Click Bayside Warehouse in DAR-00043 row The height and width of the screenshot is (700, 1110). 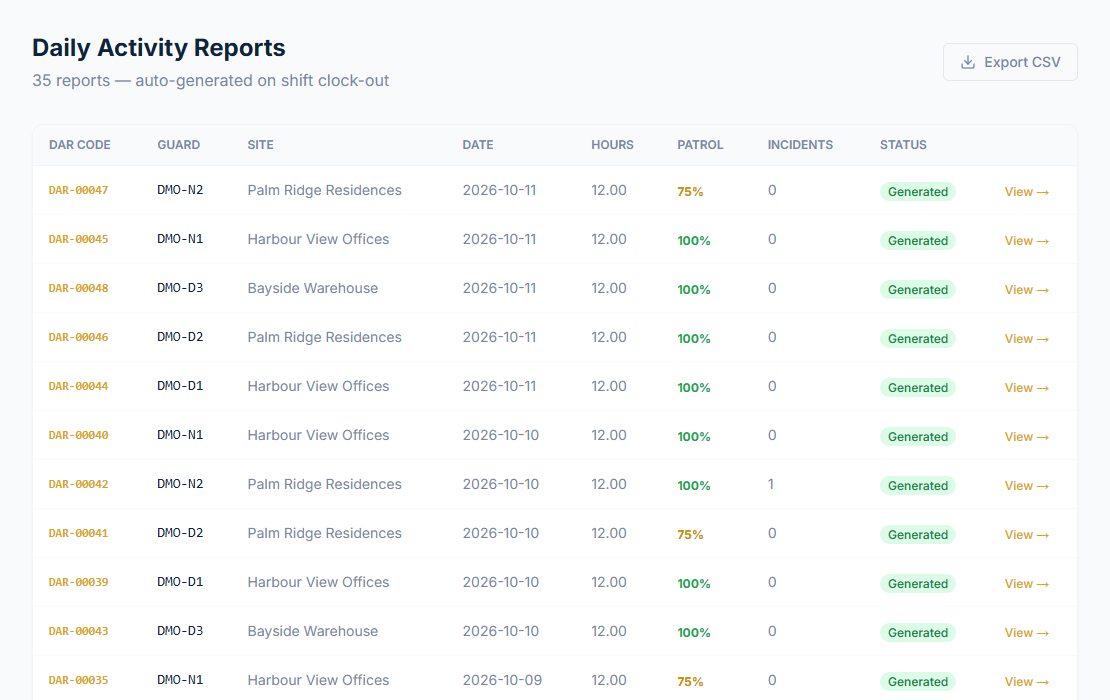coord(312,631)
